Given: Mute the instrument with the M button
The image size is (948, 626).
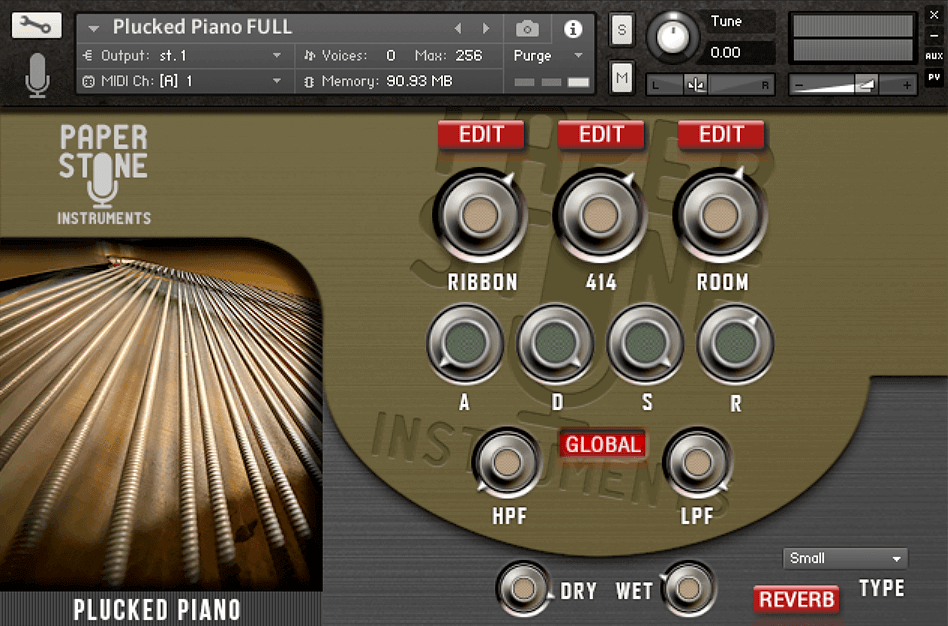Looking at the screenshot, I should [621, 77].
